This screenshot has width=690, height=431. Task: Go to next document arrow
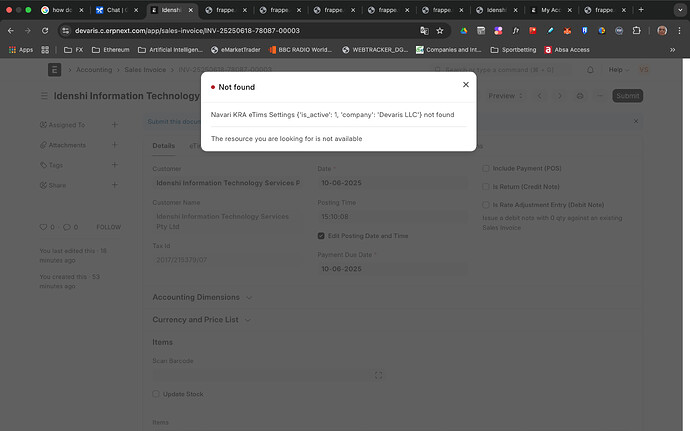tap(560, 96)
